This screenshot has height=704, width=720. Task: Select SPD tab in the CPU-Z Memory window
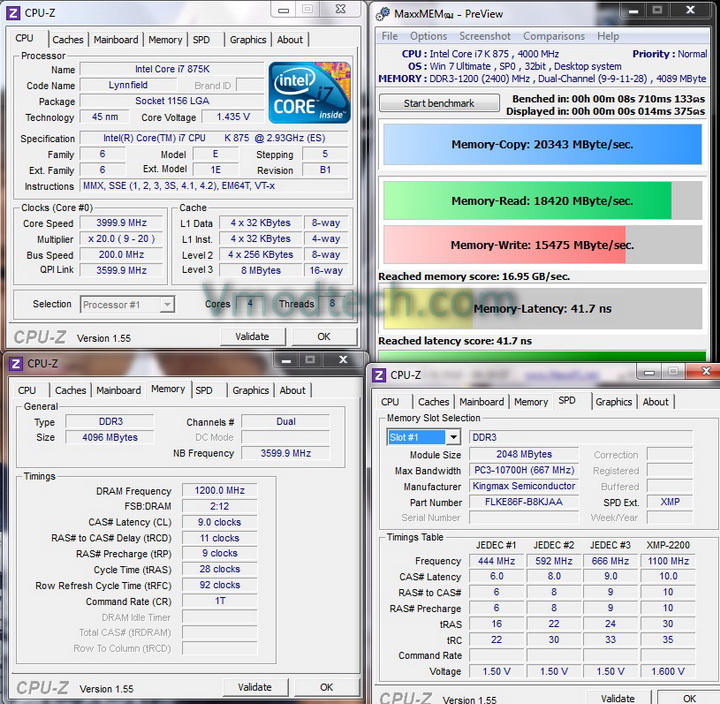coord(204,390)
